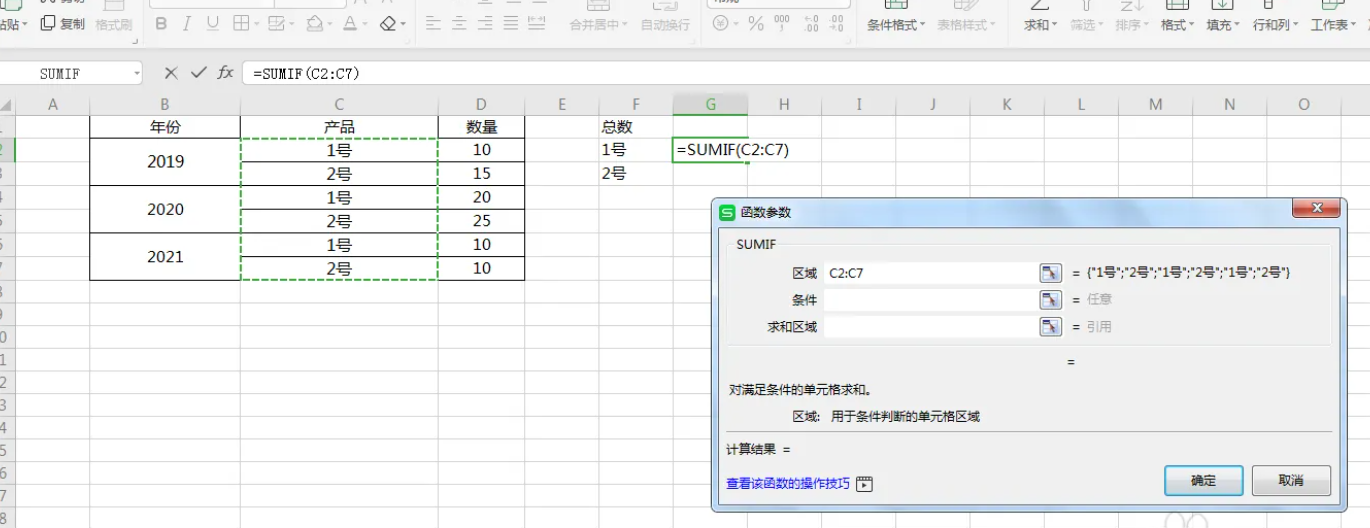This screenshot has width=1370, height=528.
Task: Click the formula bar text
Action: point(307,74)
